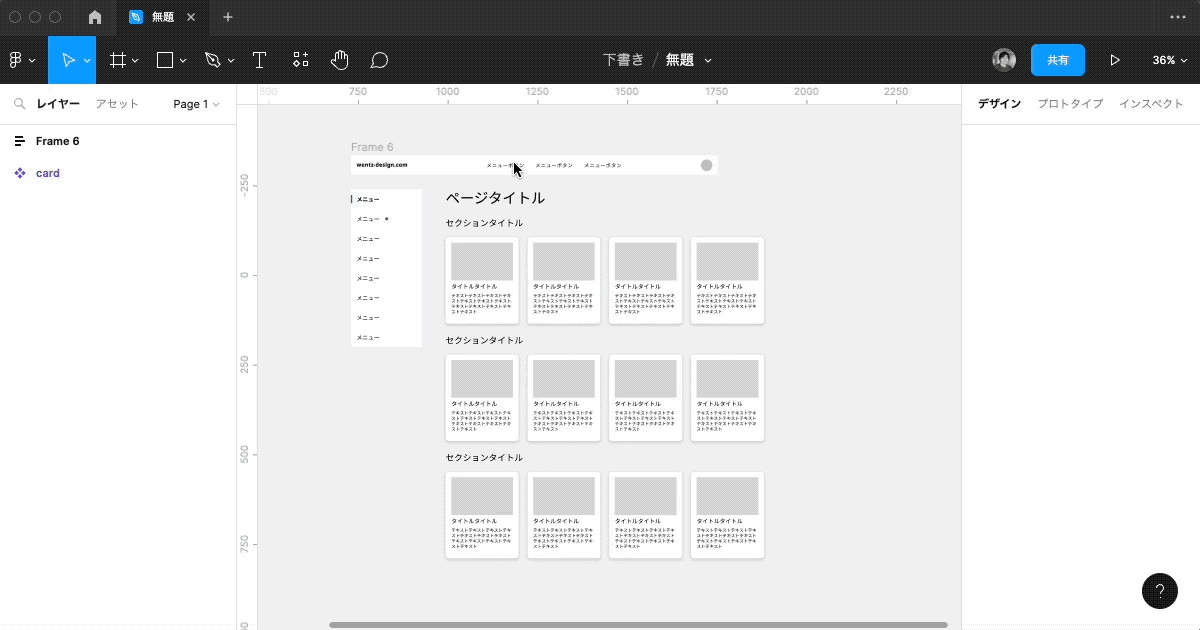
Task: Open the help menu via the question mark bubble
Action: [1159, 591]
